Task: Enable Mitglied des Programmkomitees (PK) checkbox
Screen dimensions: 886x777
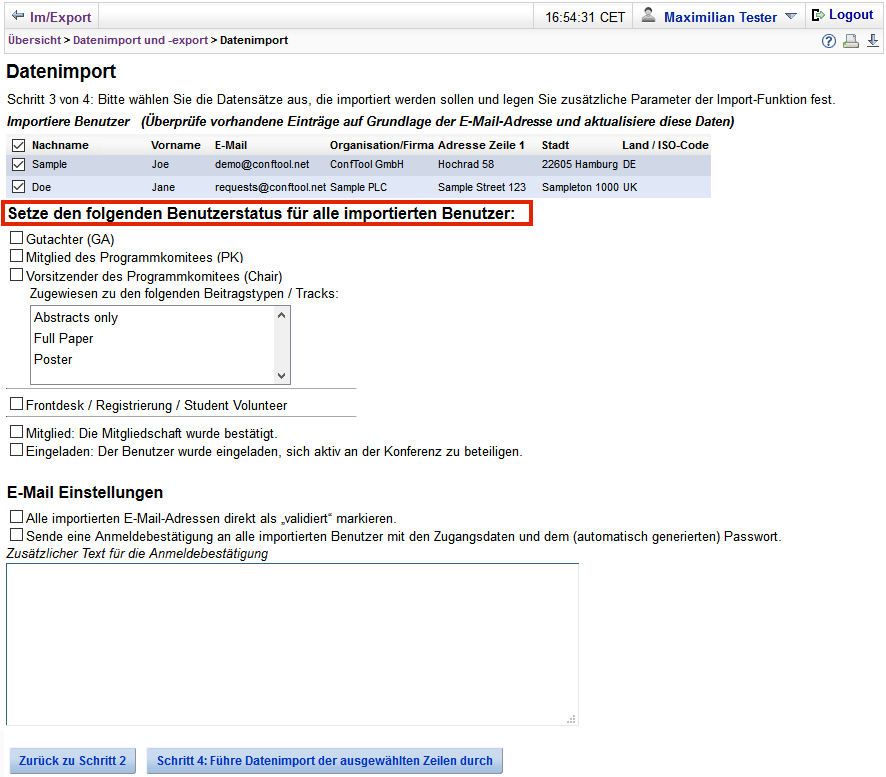Action: click(17, 256)
